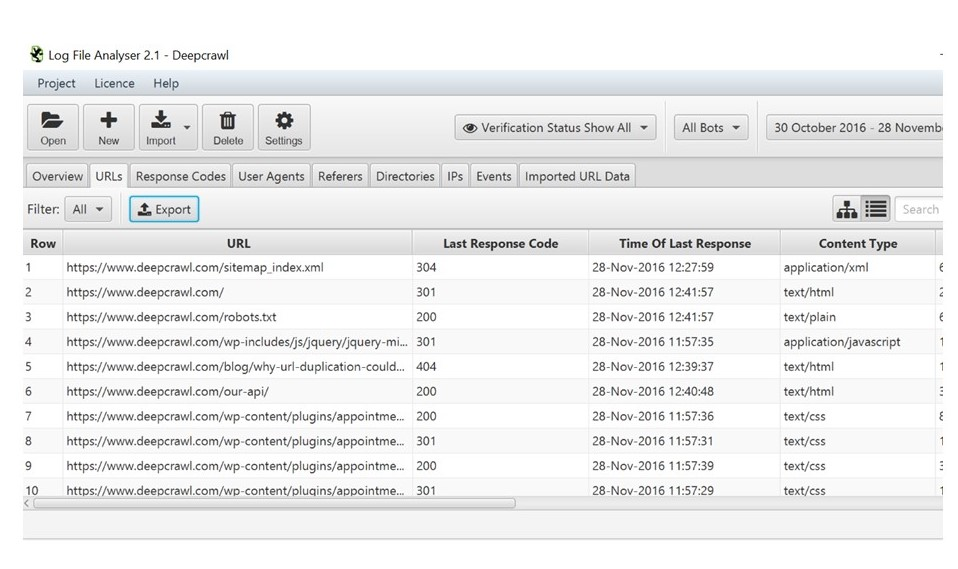Sort by Last Response Code header
The image size is (958, 569).
(x=500, y=243)
